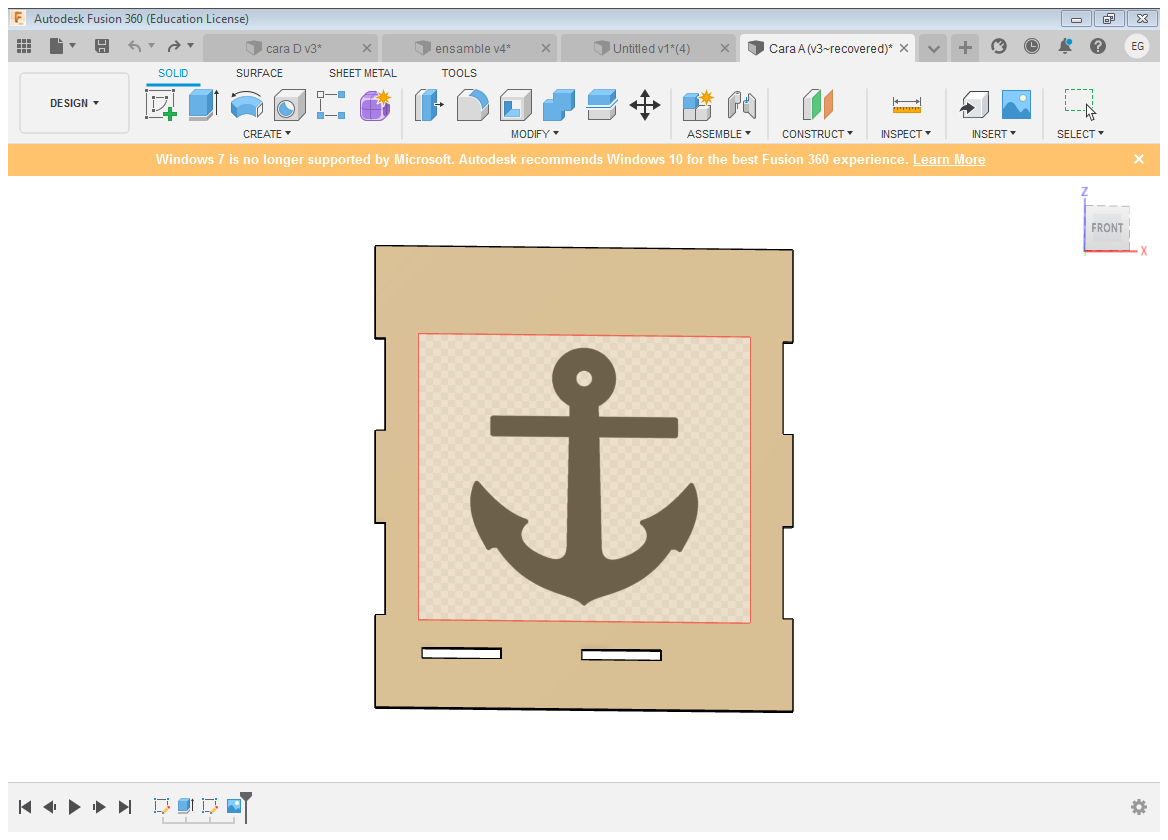Click the Offset Plane construct icon
Screen dimensions: 1168x840
(817, 105)
